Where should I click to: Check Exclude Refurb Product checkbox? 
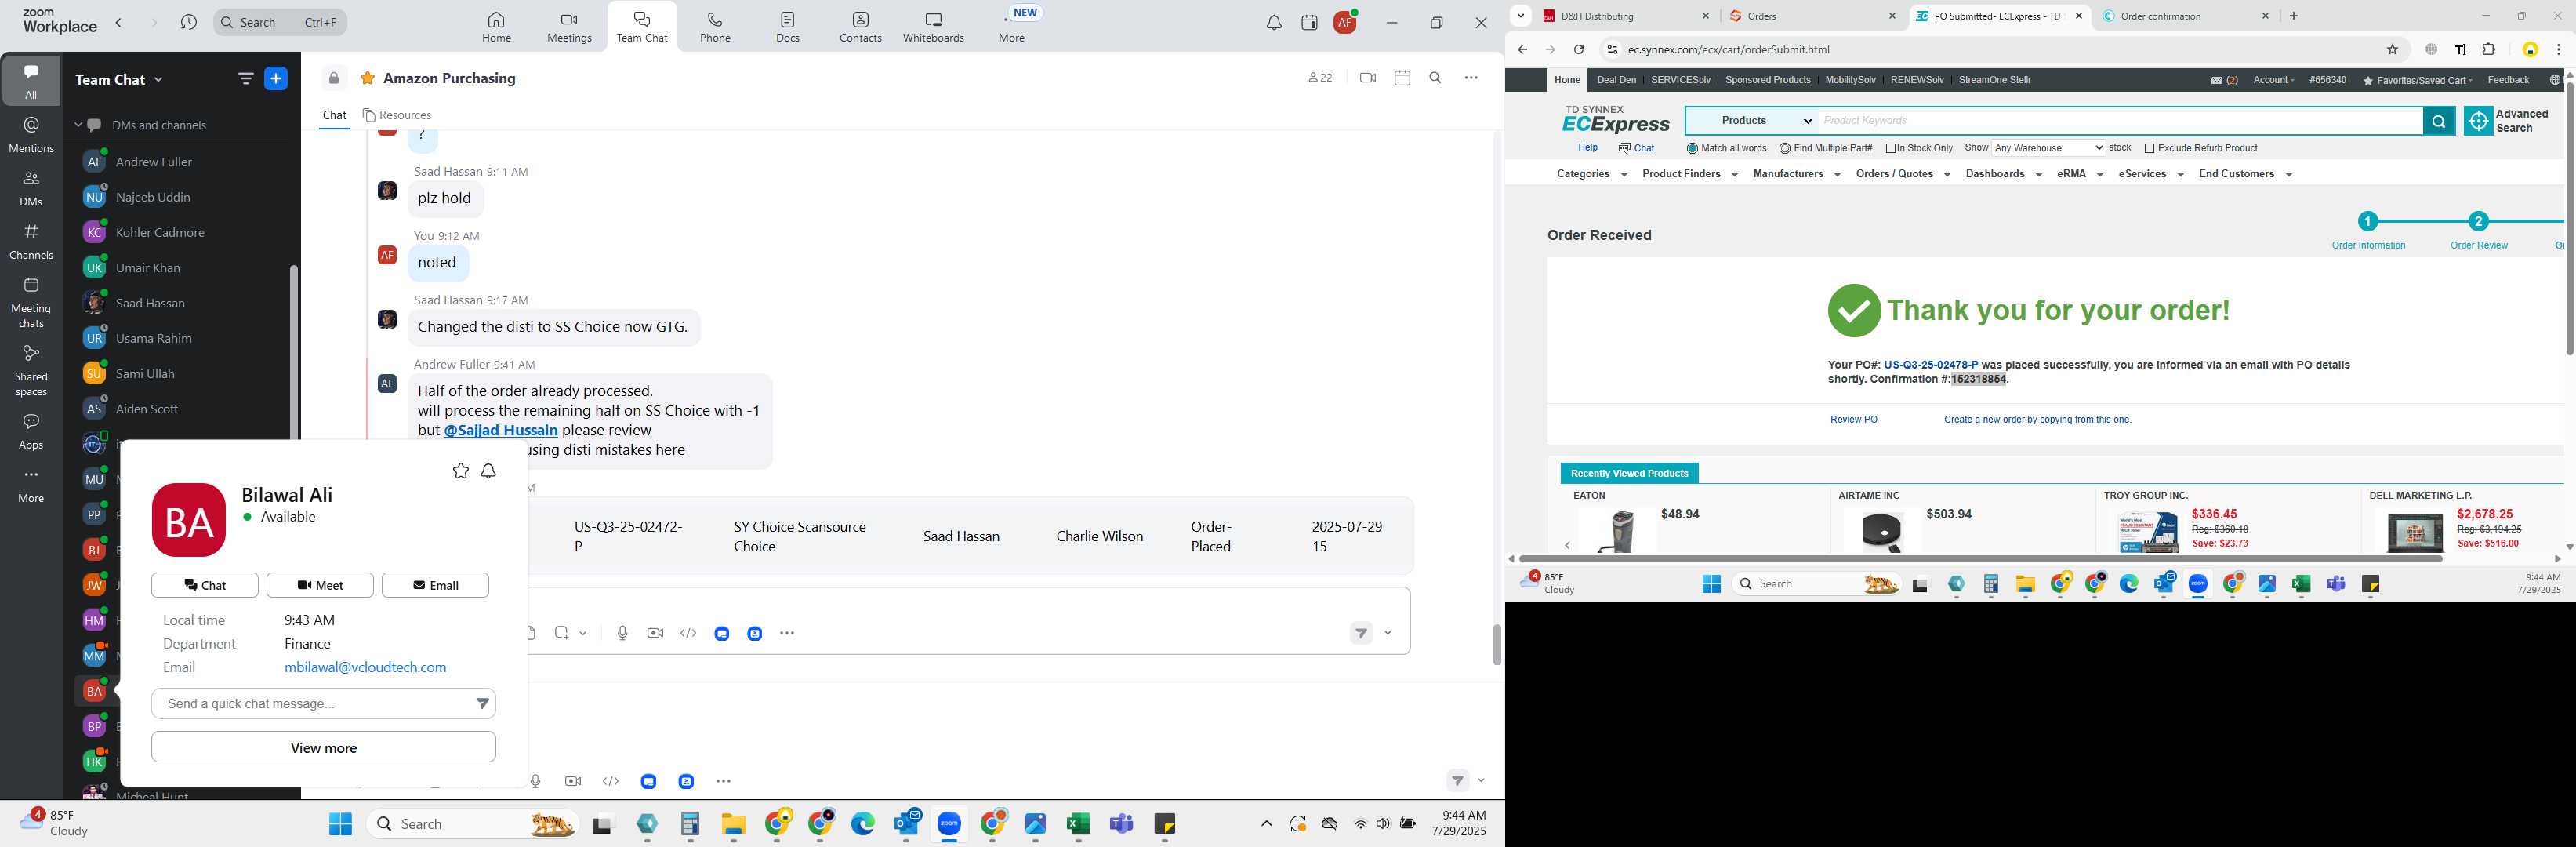click(x=2149, y=148)
